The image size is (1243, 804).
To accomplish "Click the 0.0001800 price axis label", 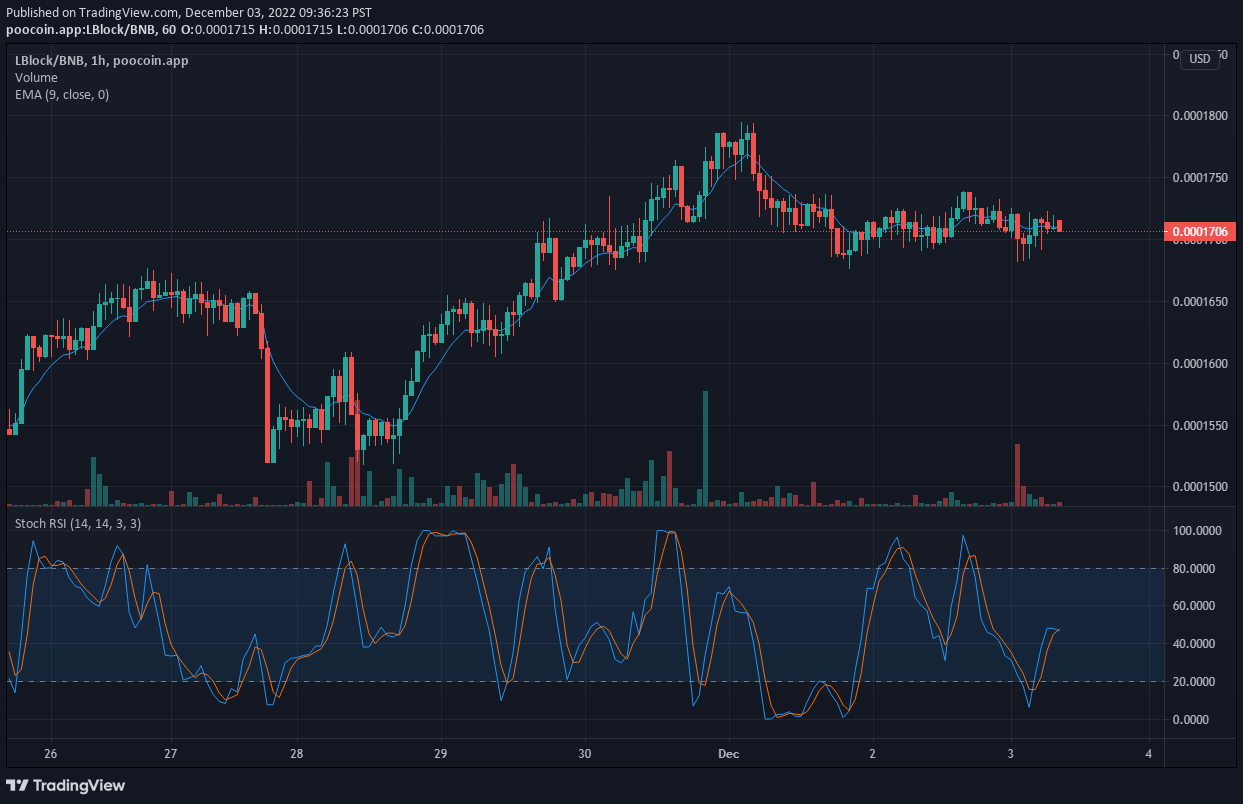I will point(1200,116).
